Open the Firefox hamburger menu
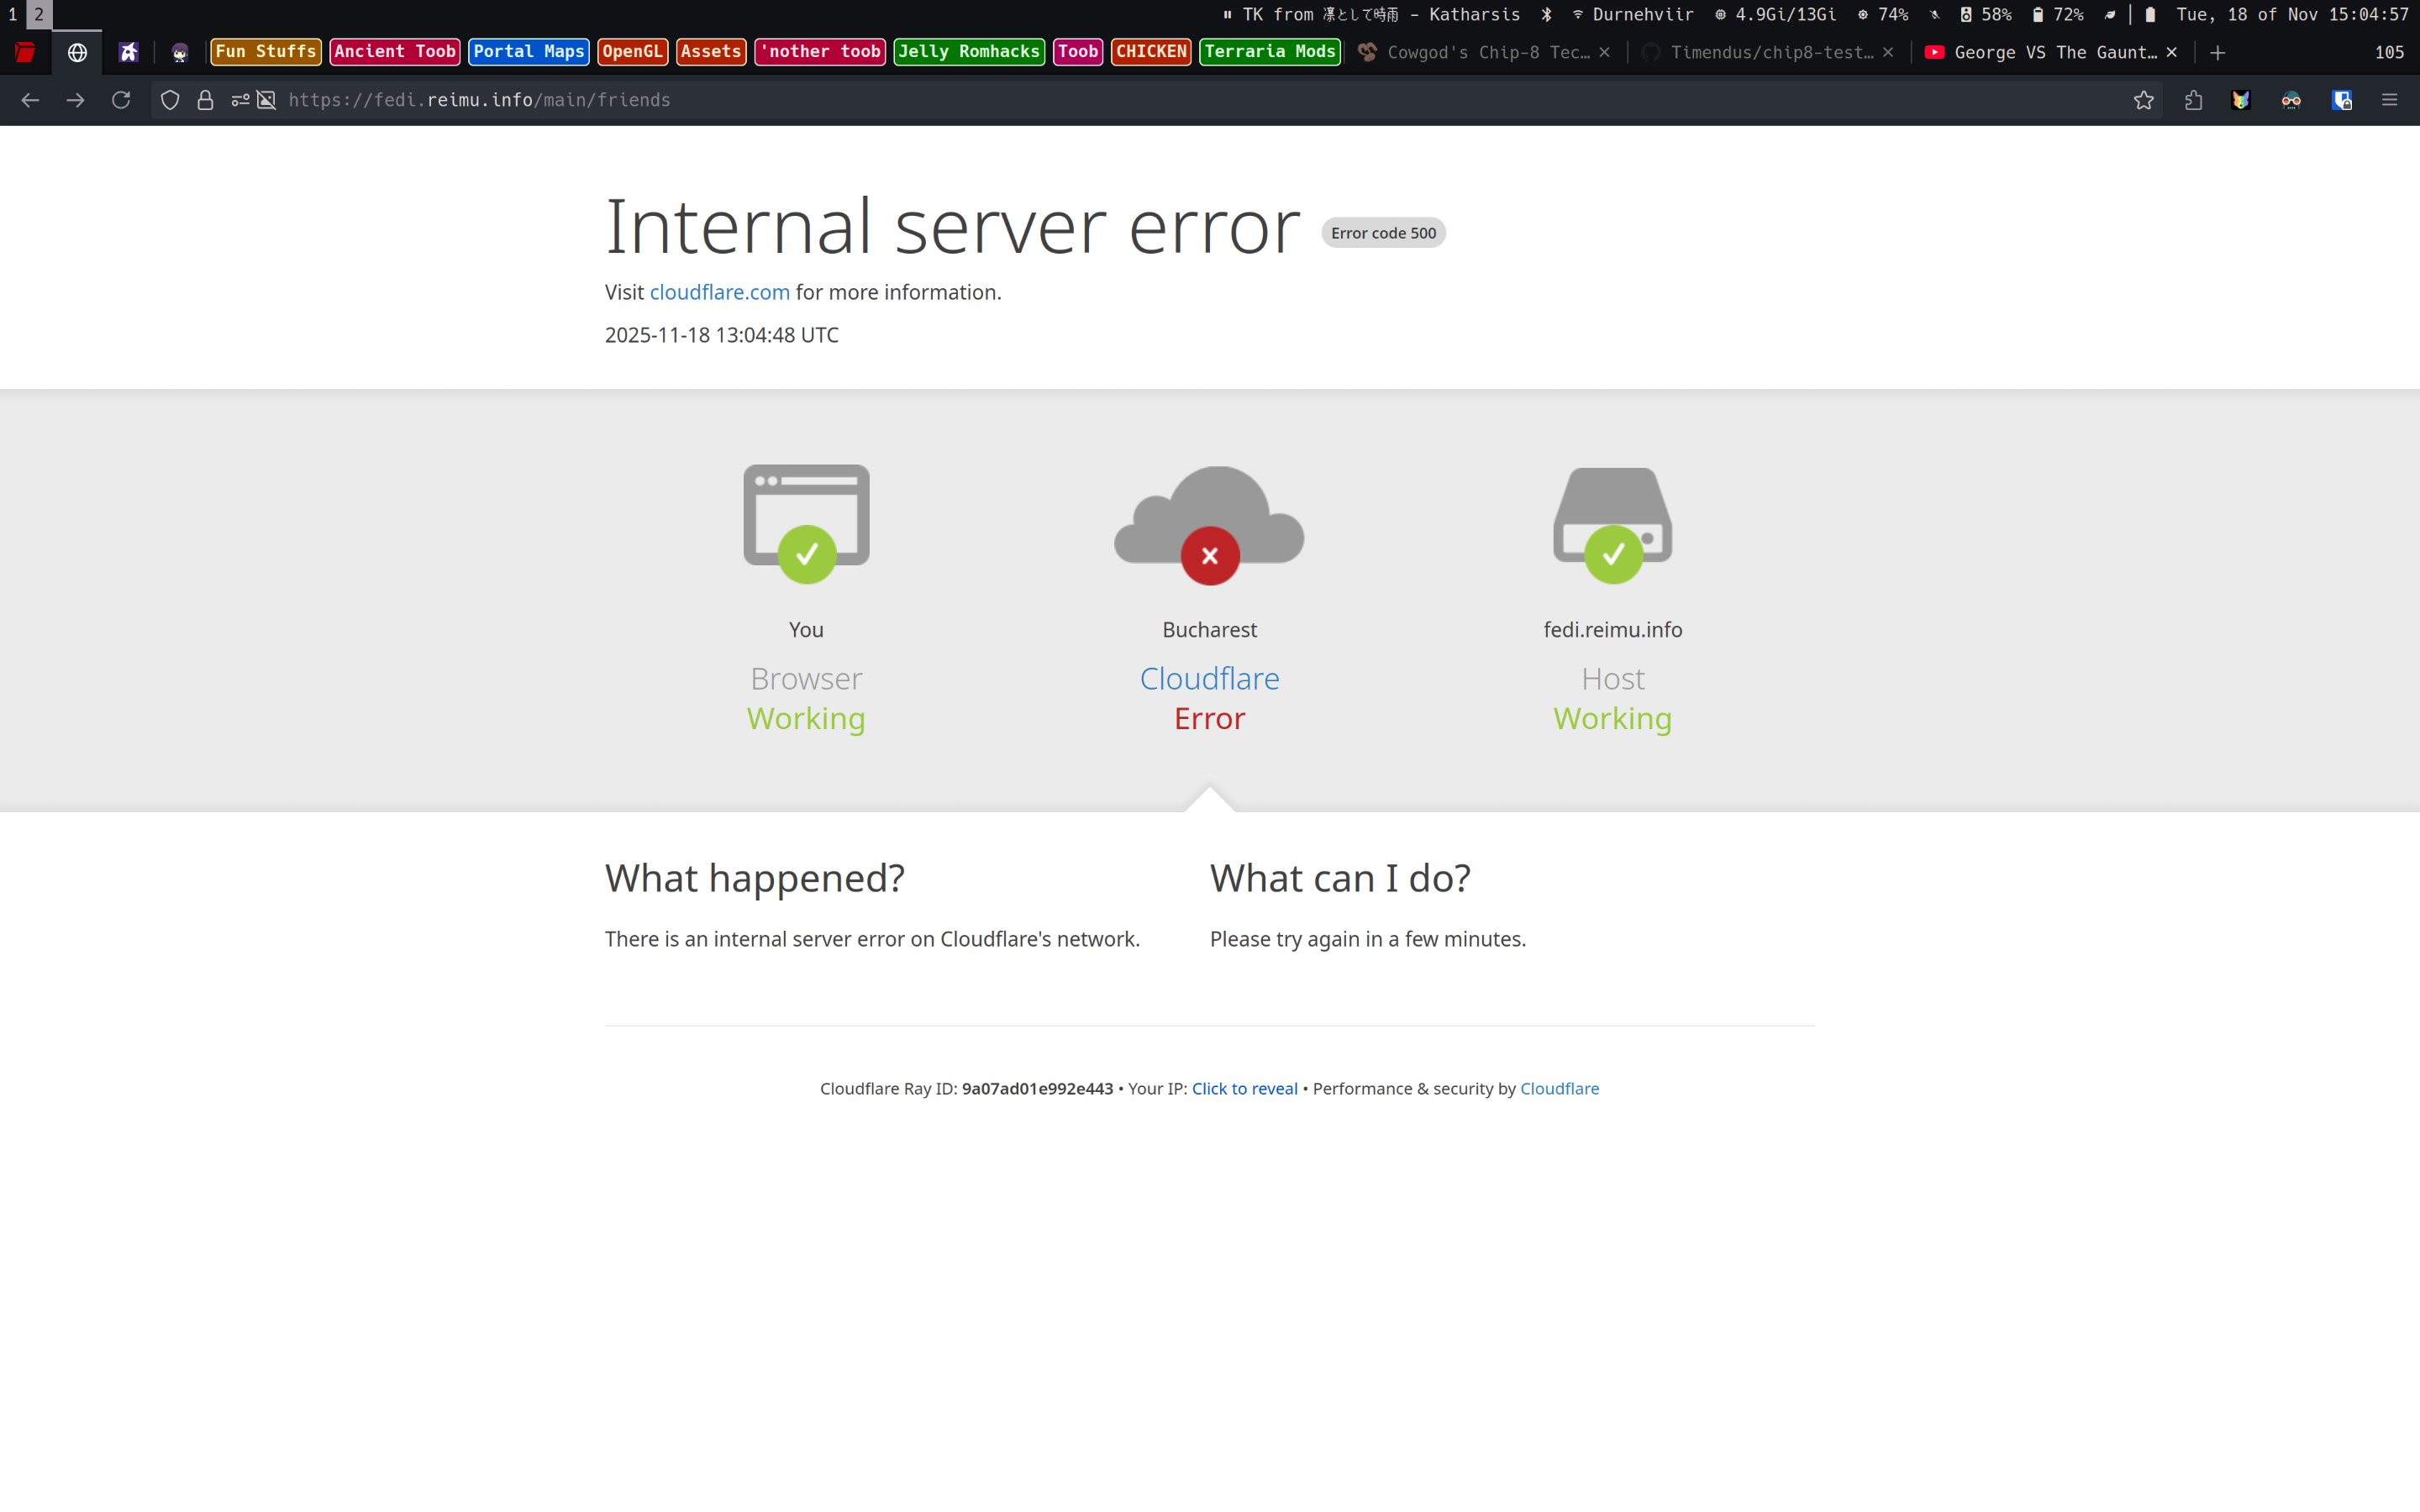The height and width of the screenshot is (1512, 2420). click(x=2389, y=100)
